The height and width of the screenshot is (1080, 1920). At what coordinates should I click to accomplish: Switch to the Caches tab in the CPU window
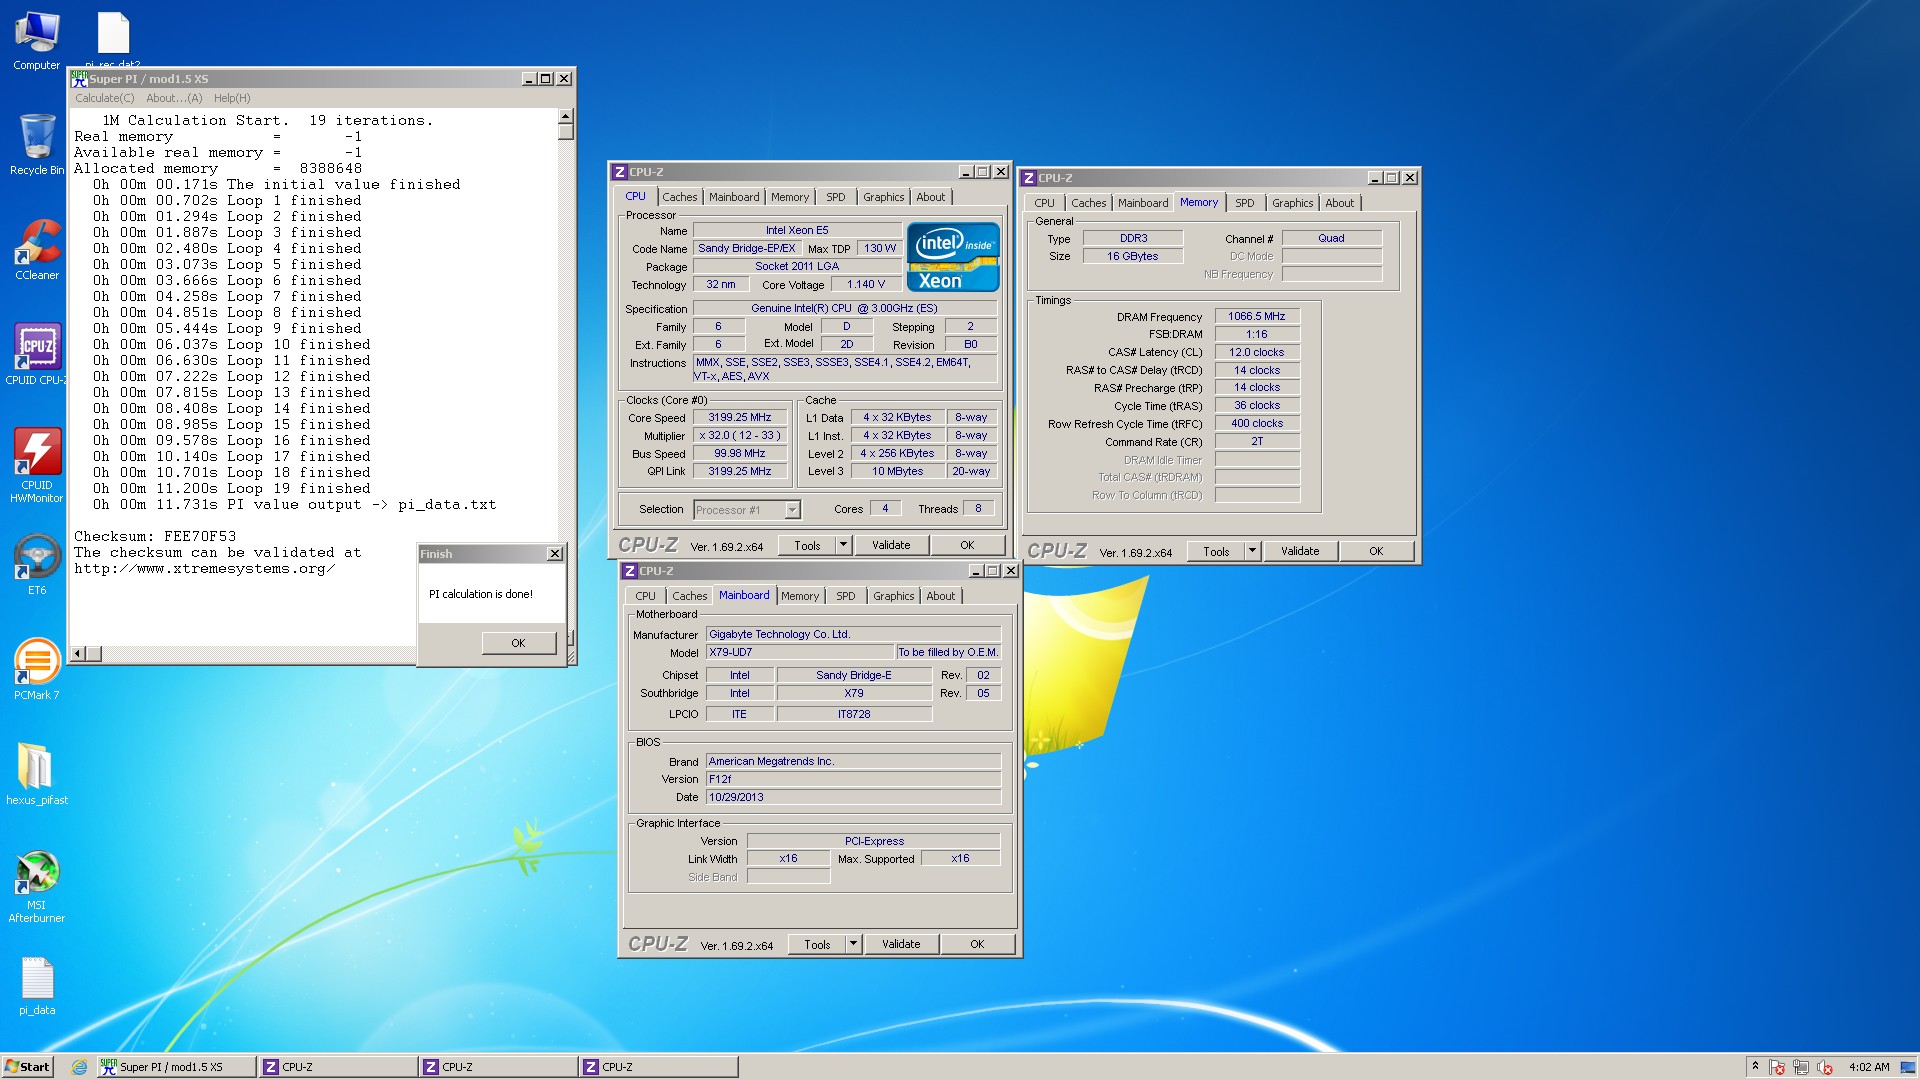(679, 197)
